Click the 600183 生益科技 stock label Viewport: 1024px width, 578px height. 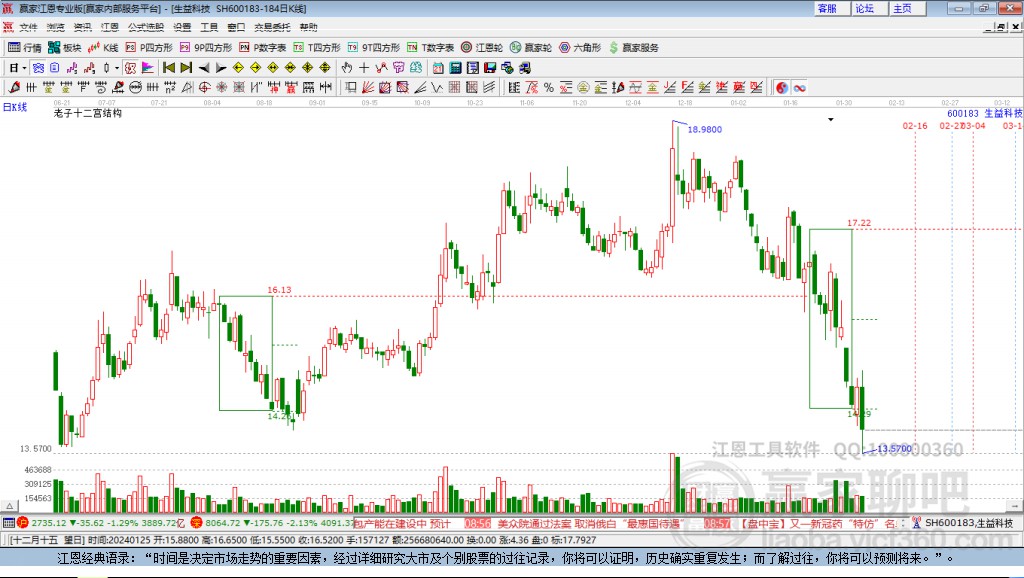[984, 113]
